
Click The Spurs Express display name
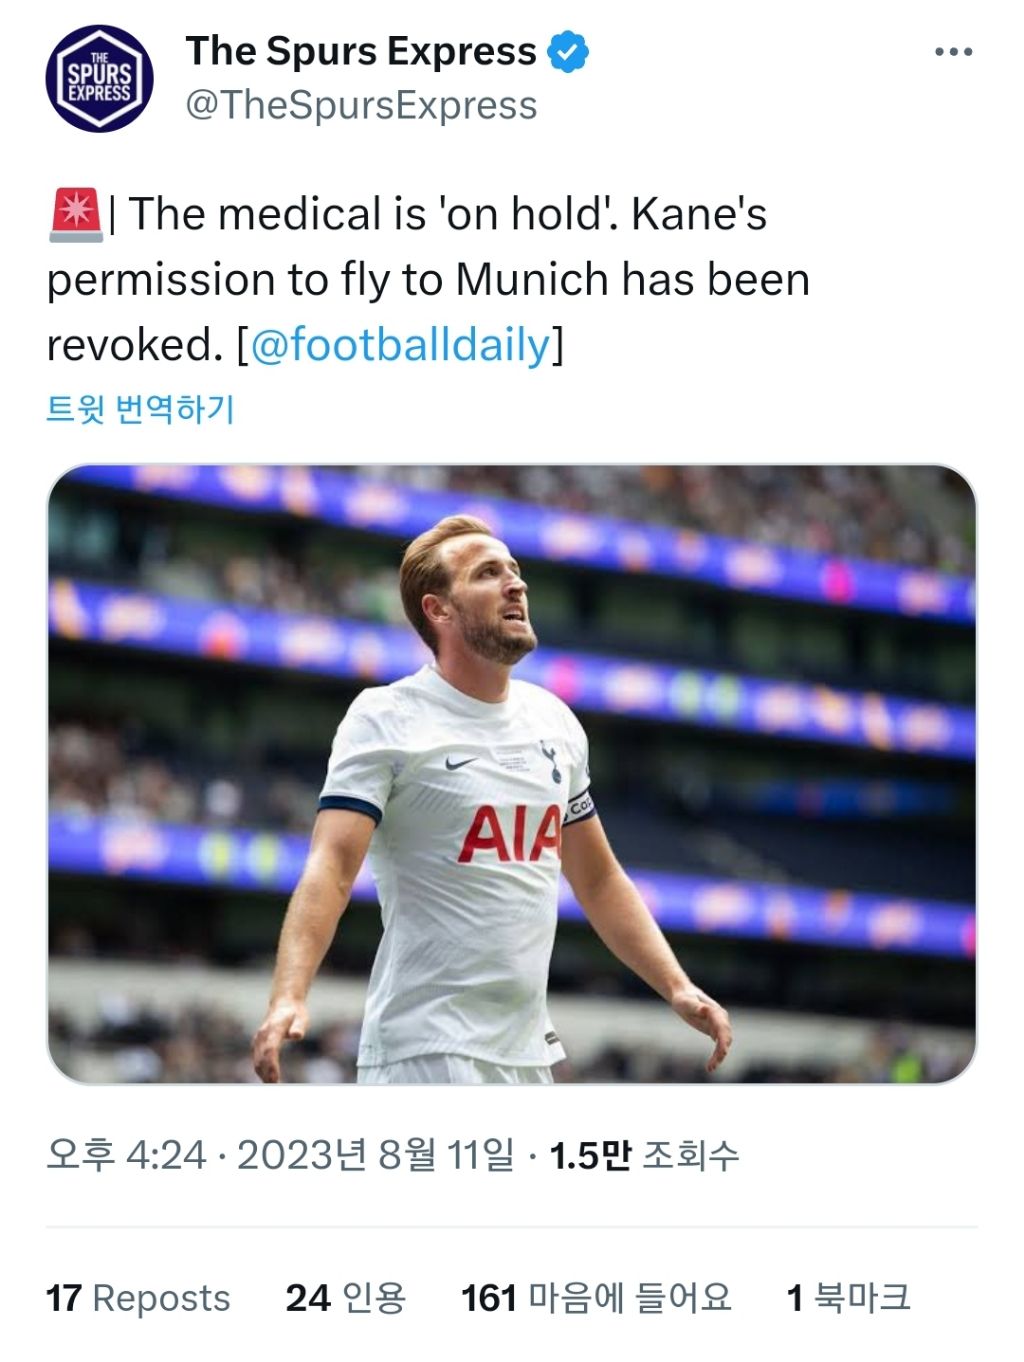click(x=361, y=51)
